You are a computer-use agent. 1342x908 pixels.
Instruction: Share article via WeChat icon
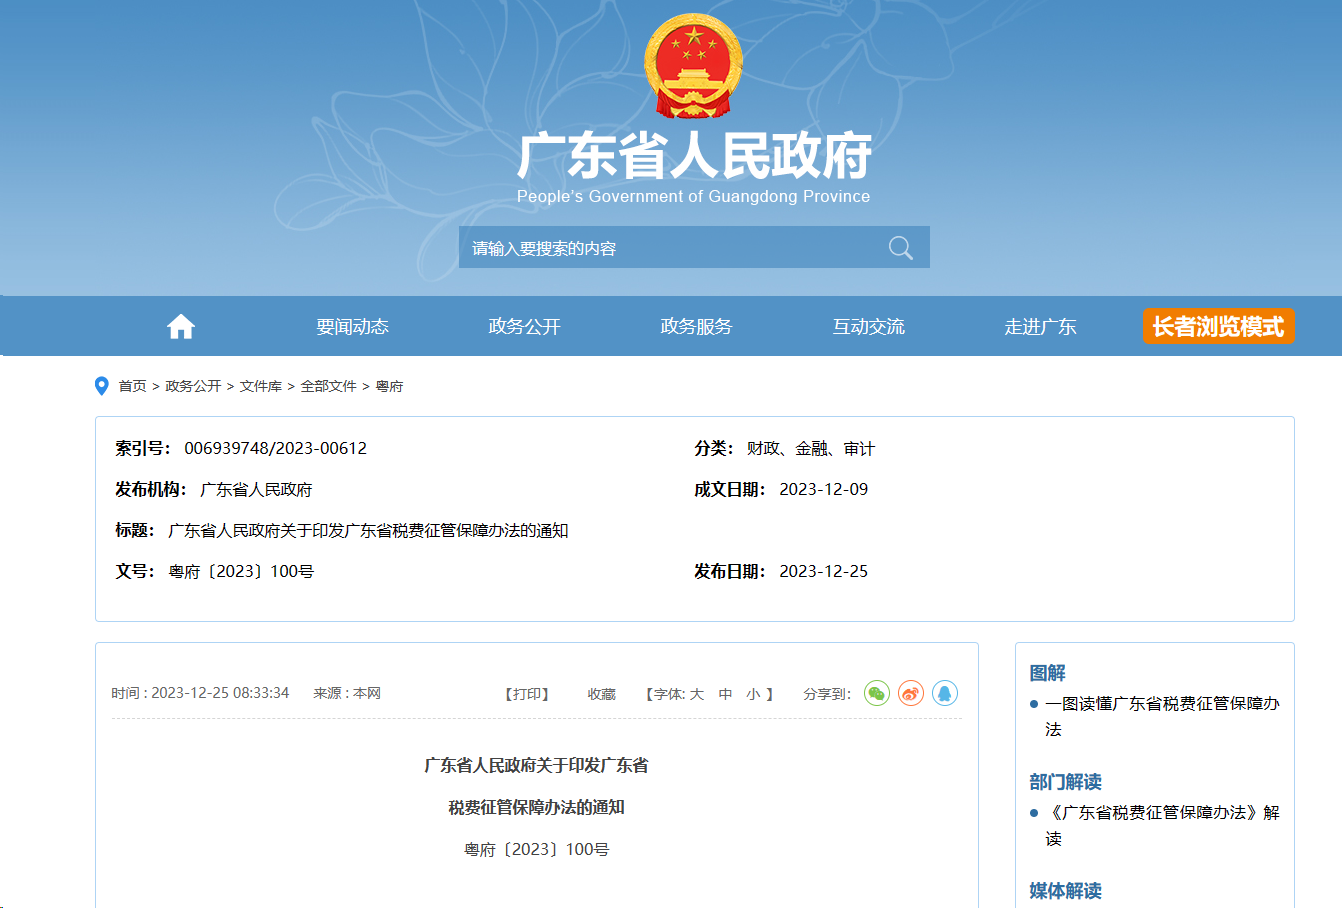877,693
